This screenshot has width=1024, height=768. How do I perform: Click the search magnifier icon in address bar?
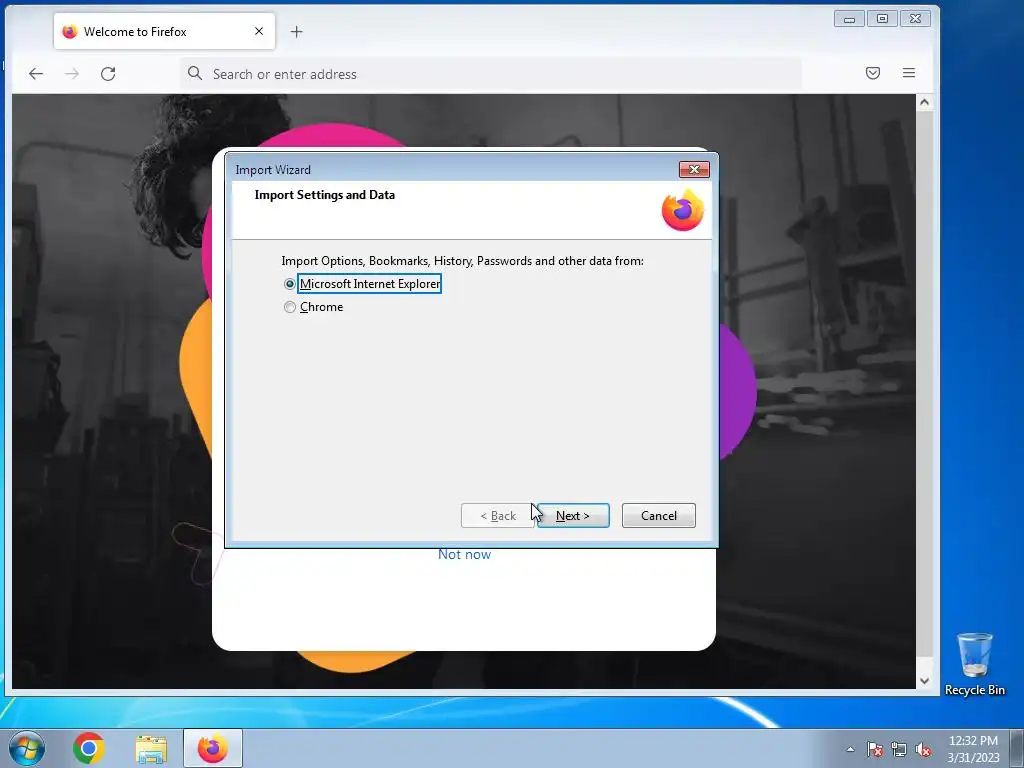(x=195, y=73)
